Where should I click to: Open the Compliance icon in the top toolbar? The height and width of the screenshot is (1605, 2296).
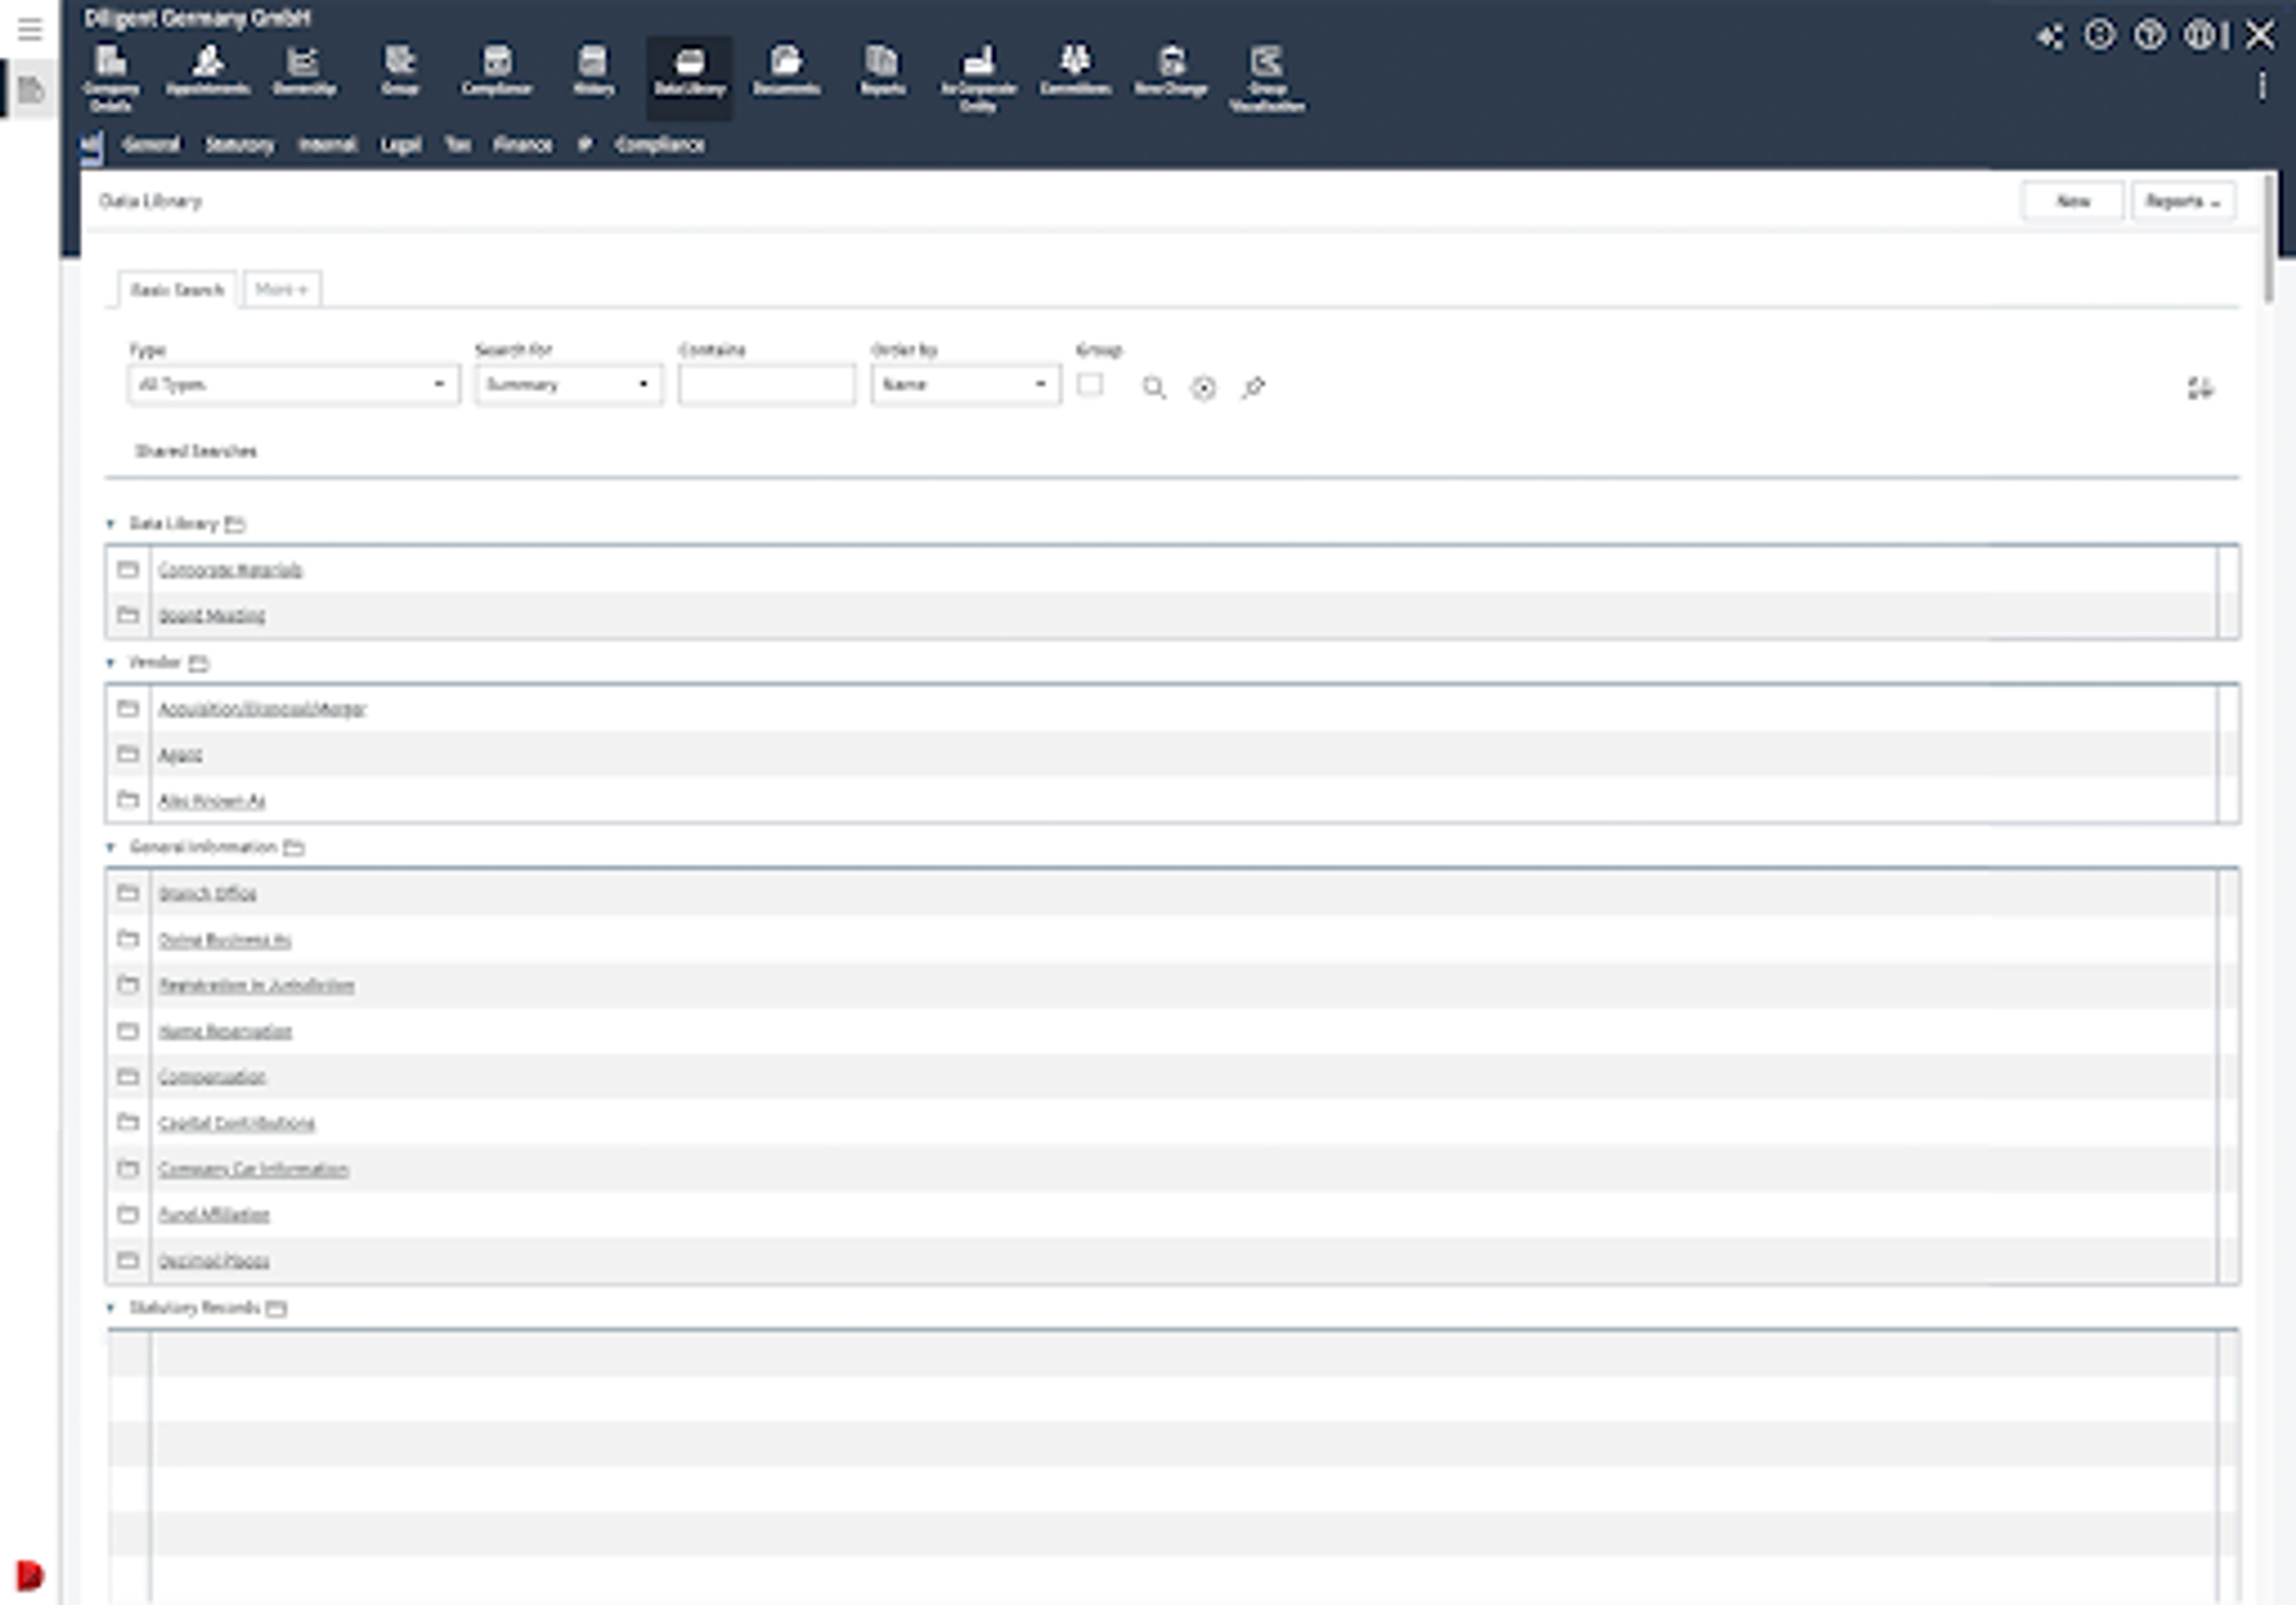click(x=497, y=70)
